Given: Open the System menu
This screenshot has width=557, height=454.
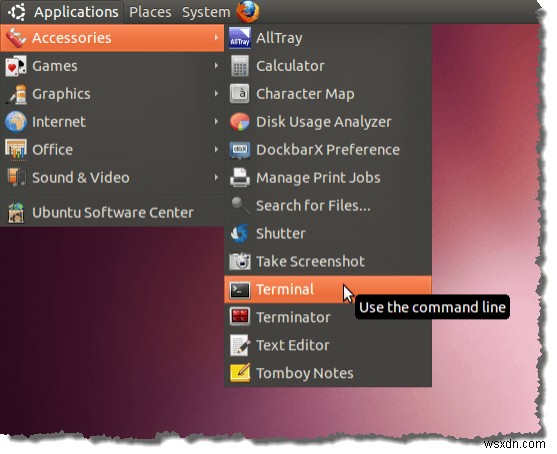Looking at the screenshot, I should tap(206, 12).
